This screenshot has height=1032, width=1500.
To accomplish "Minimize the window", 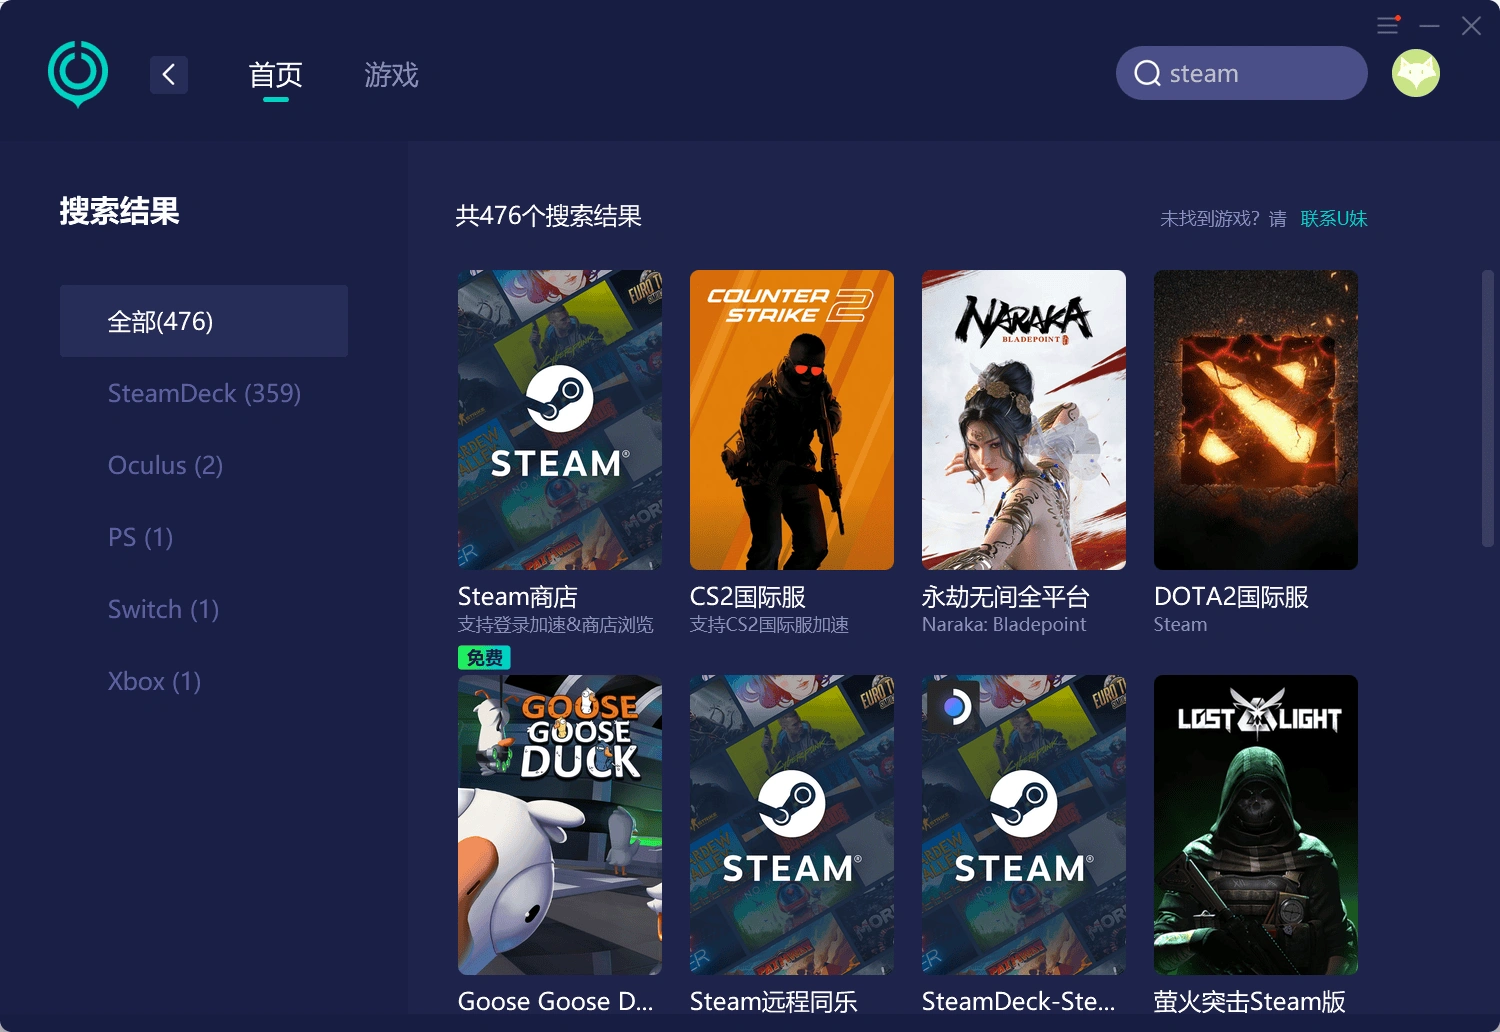I will point(1430,26).
